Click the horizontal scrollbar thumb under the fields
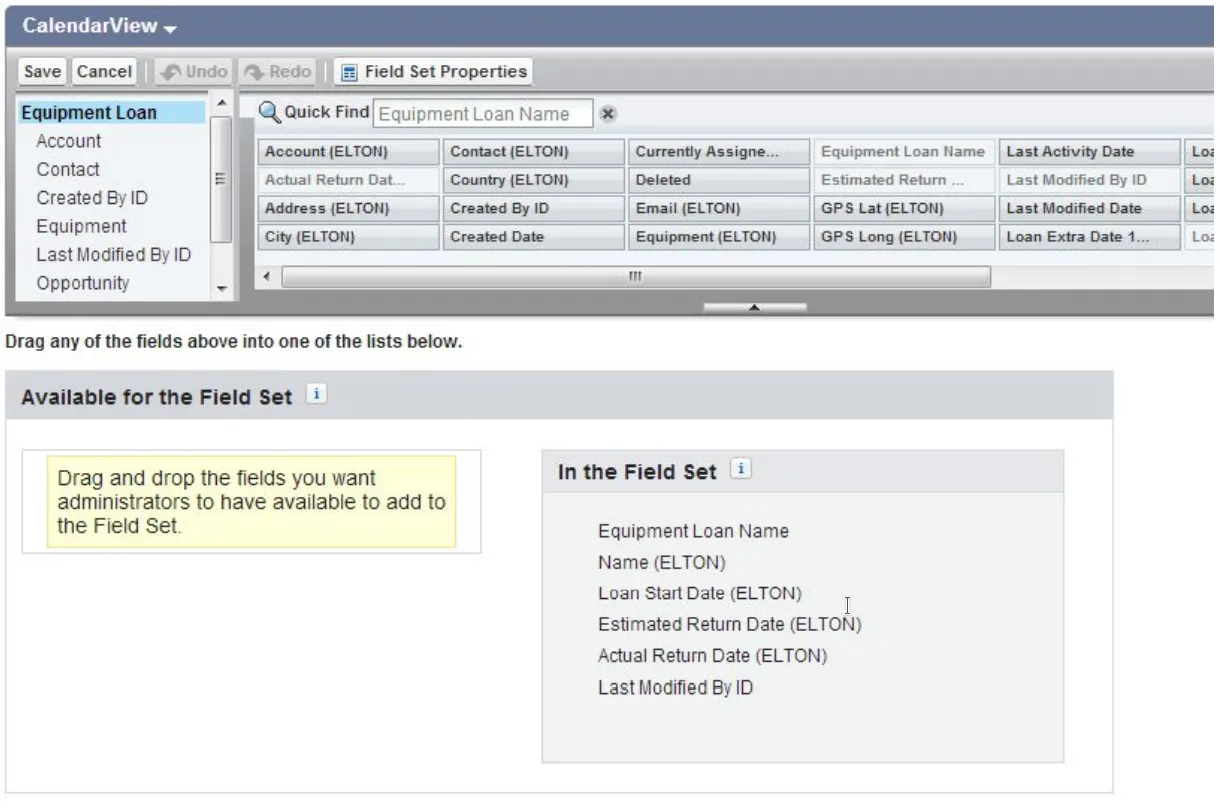1220x810 pixels. click(635, 277)
